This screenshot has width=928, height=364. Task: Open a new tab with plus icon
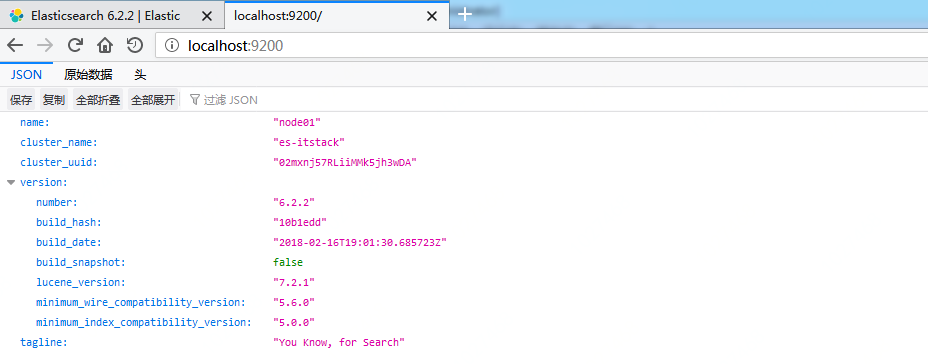(465, 15)
